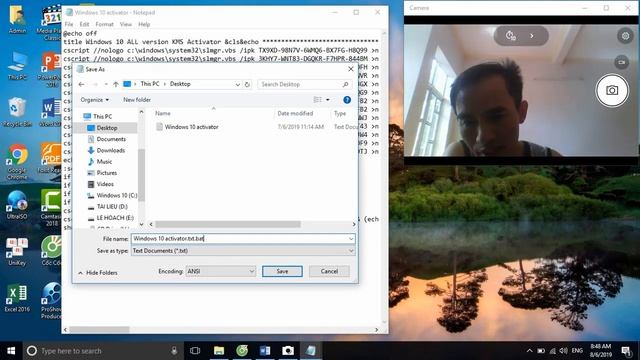Click This PC in the address breadcrumb

[x=150, y=84]
